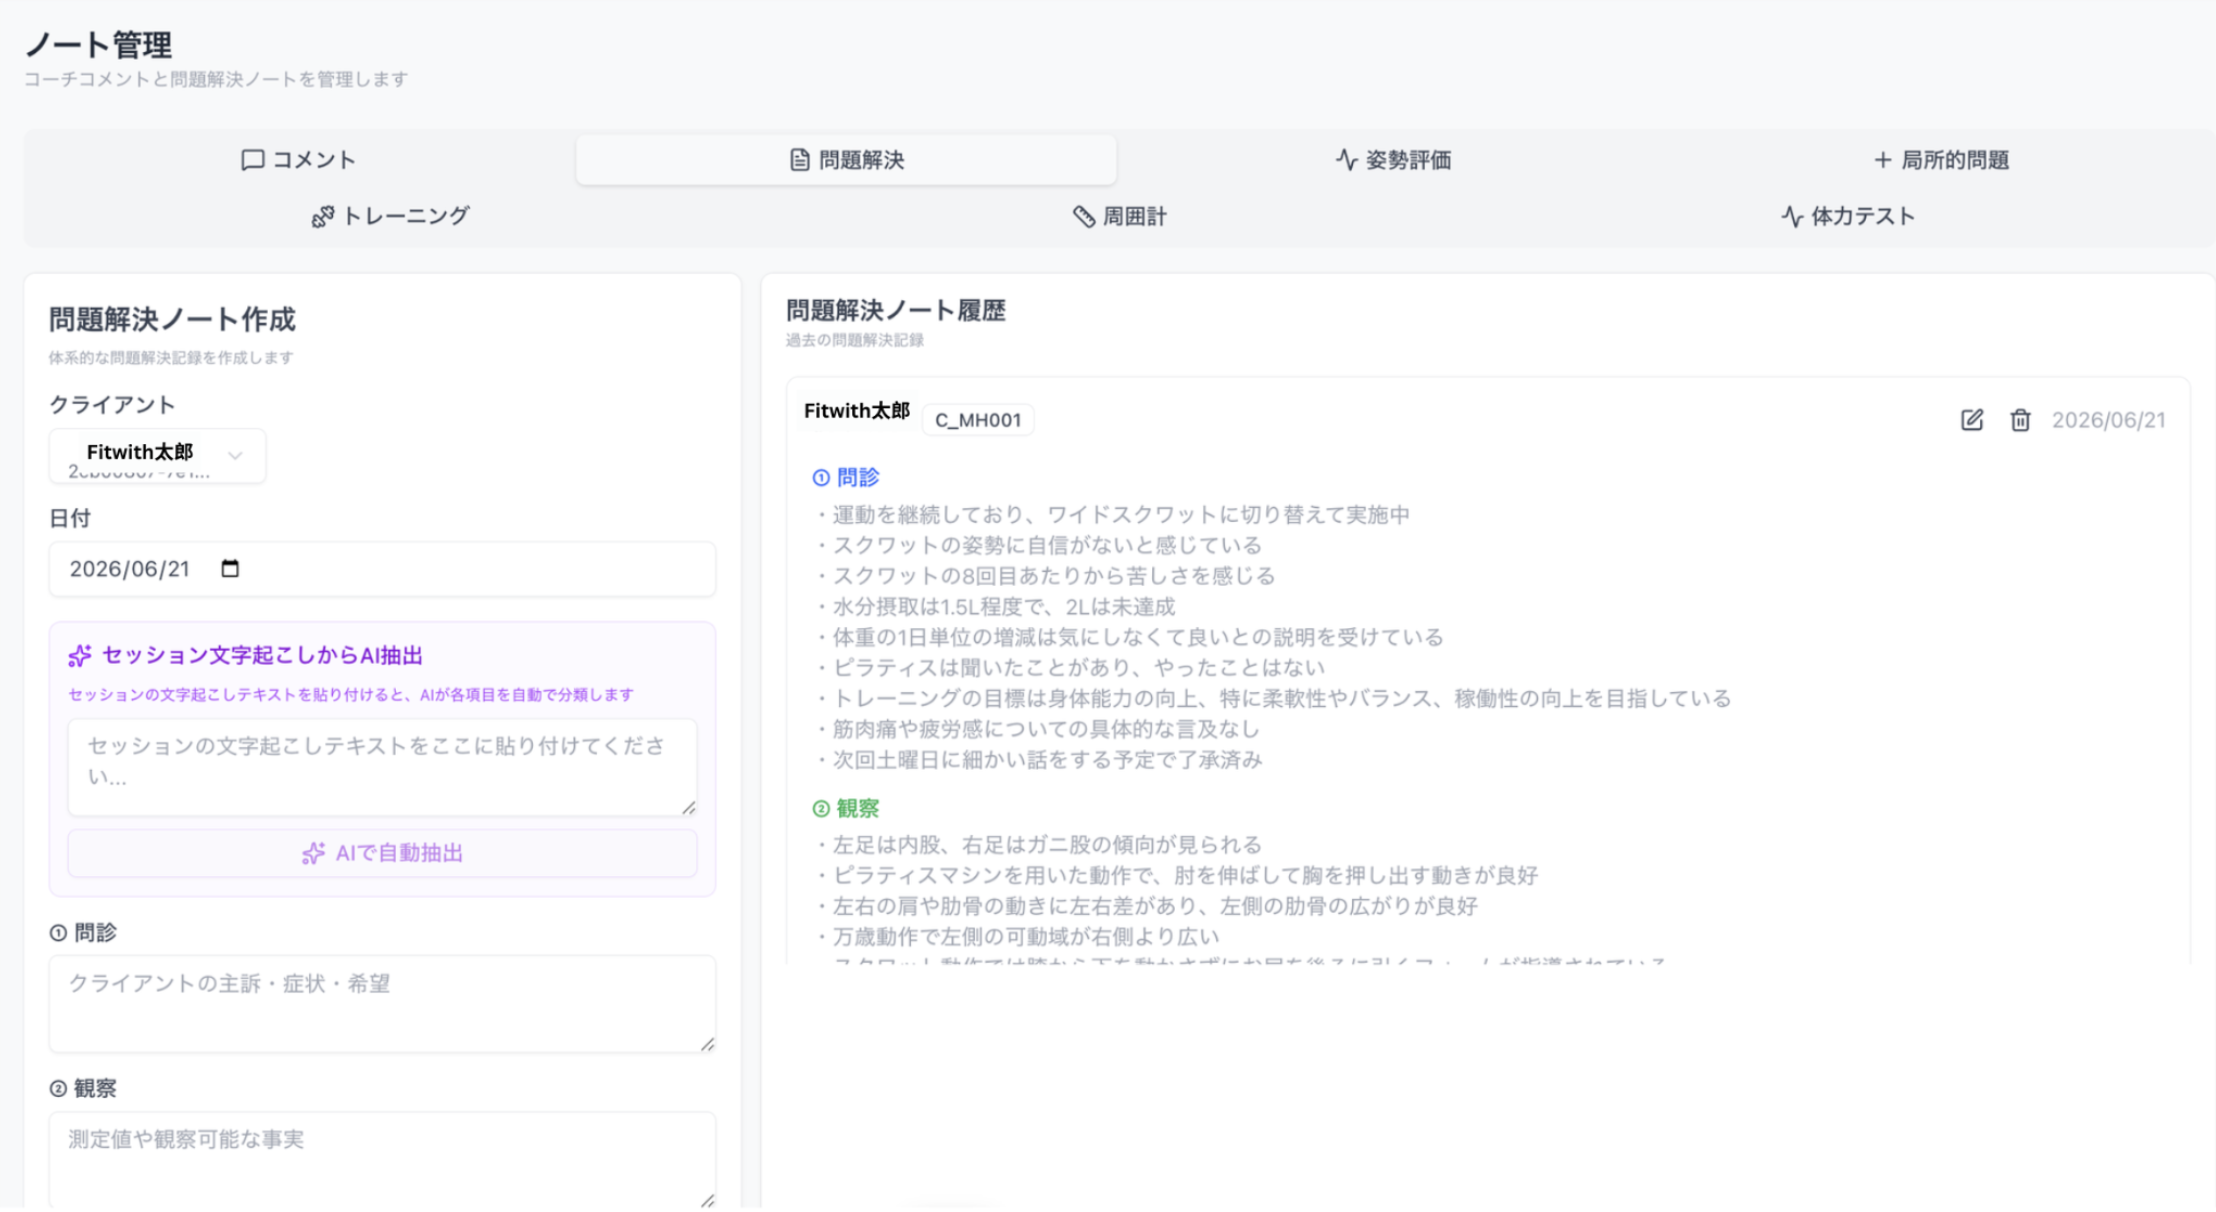Click the 問題解決 document icon
Screen dimensions: 2216x1212
[x=800, y=160]
